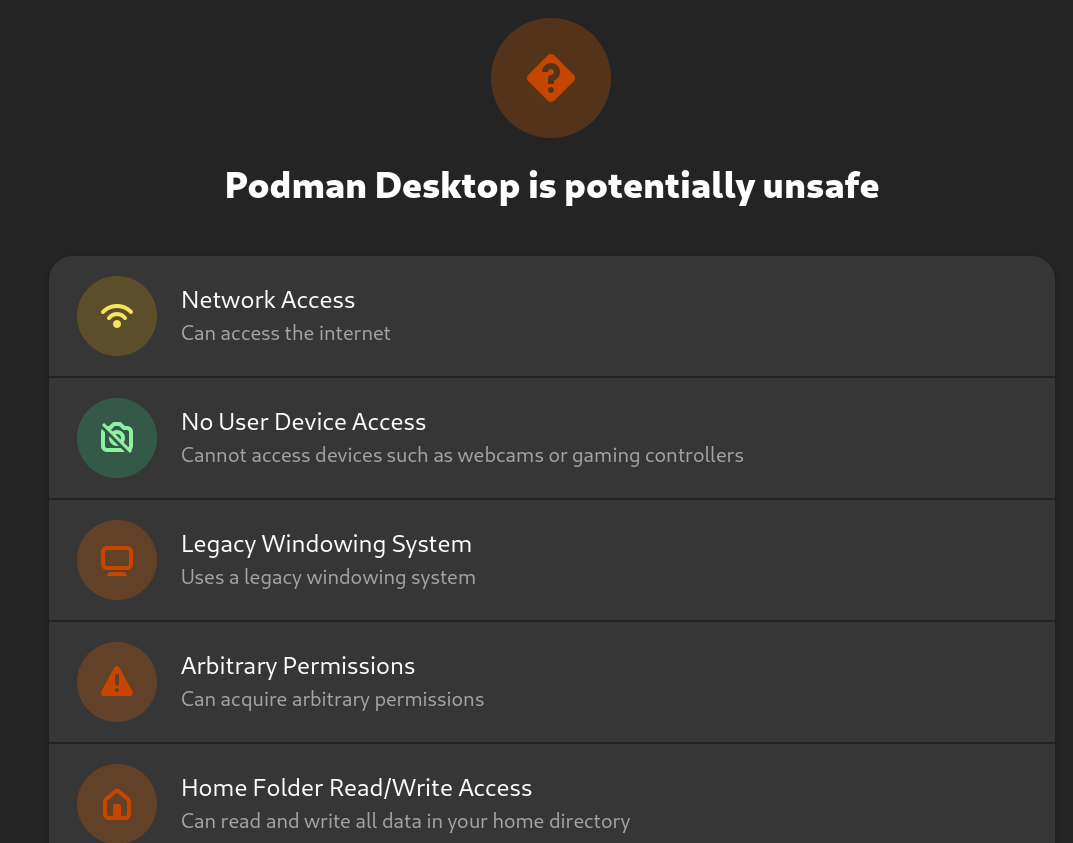Click the "Legacy Windowing System" title text
1073x843 pixels.
click(326, 544)
